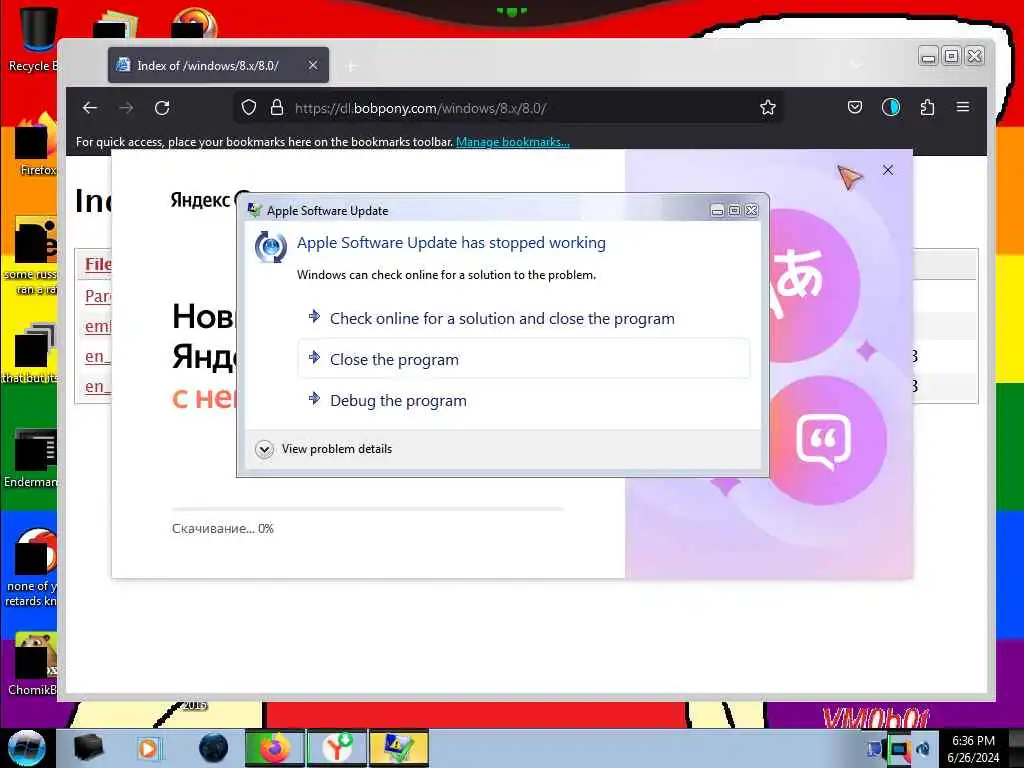Screen dimensions: 1024x768
Task: Open the tracking protection shield icon
Action: (x=249, y=108)
